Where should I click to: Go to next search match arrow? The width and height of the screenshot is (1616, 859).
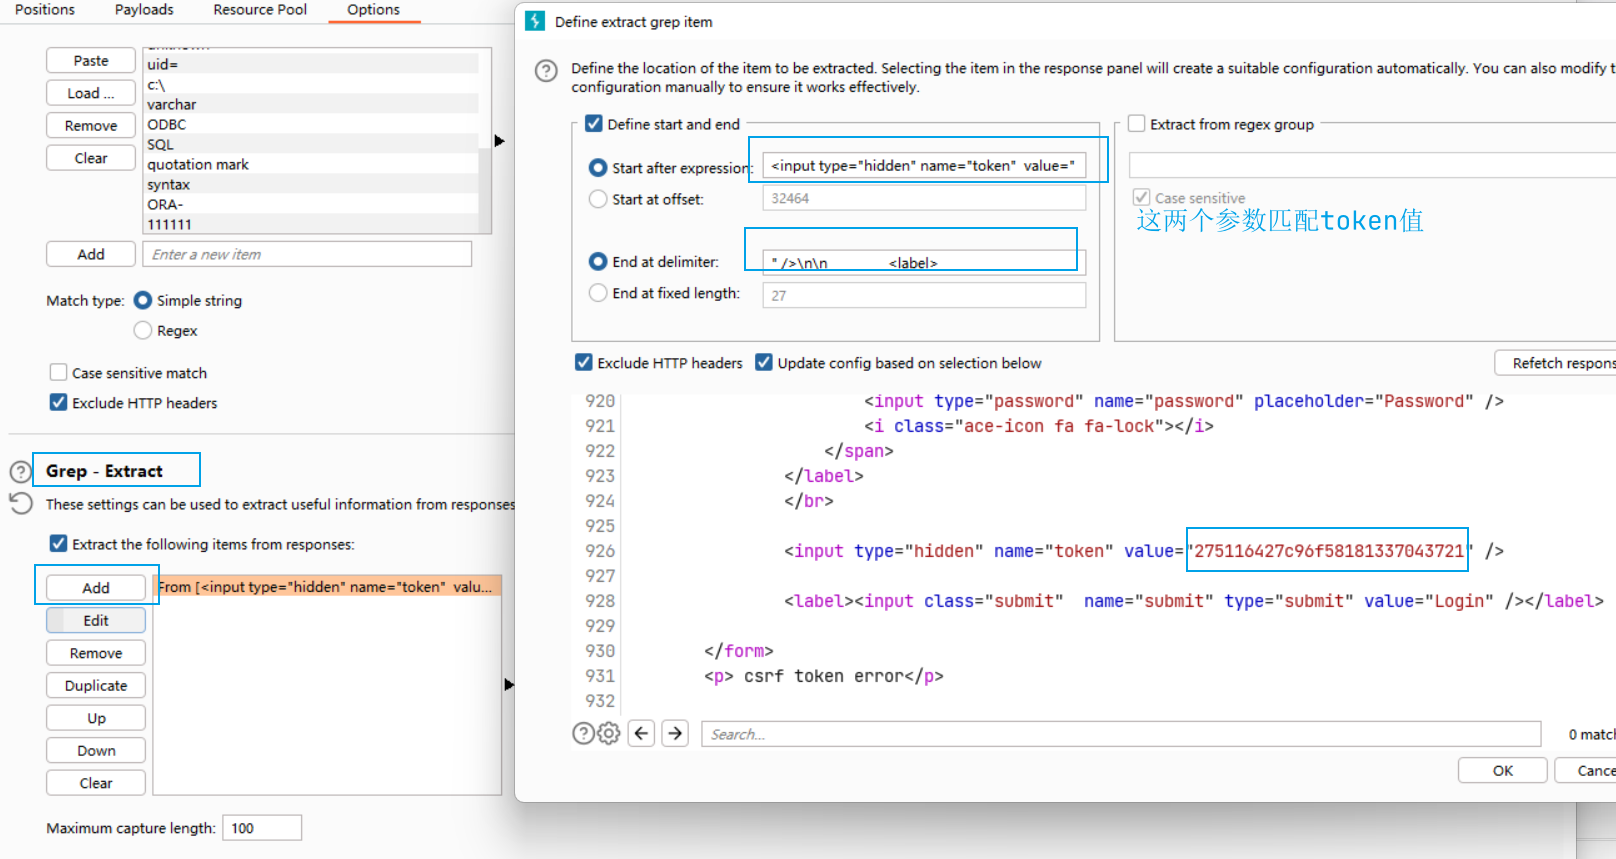pos(676,734)
